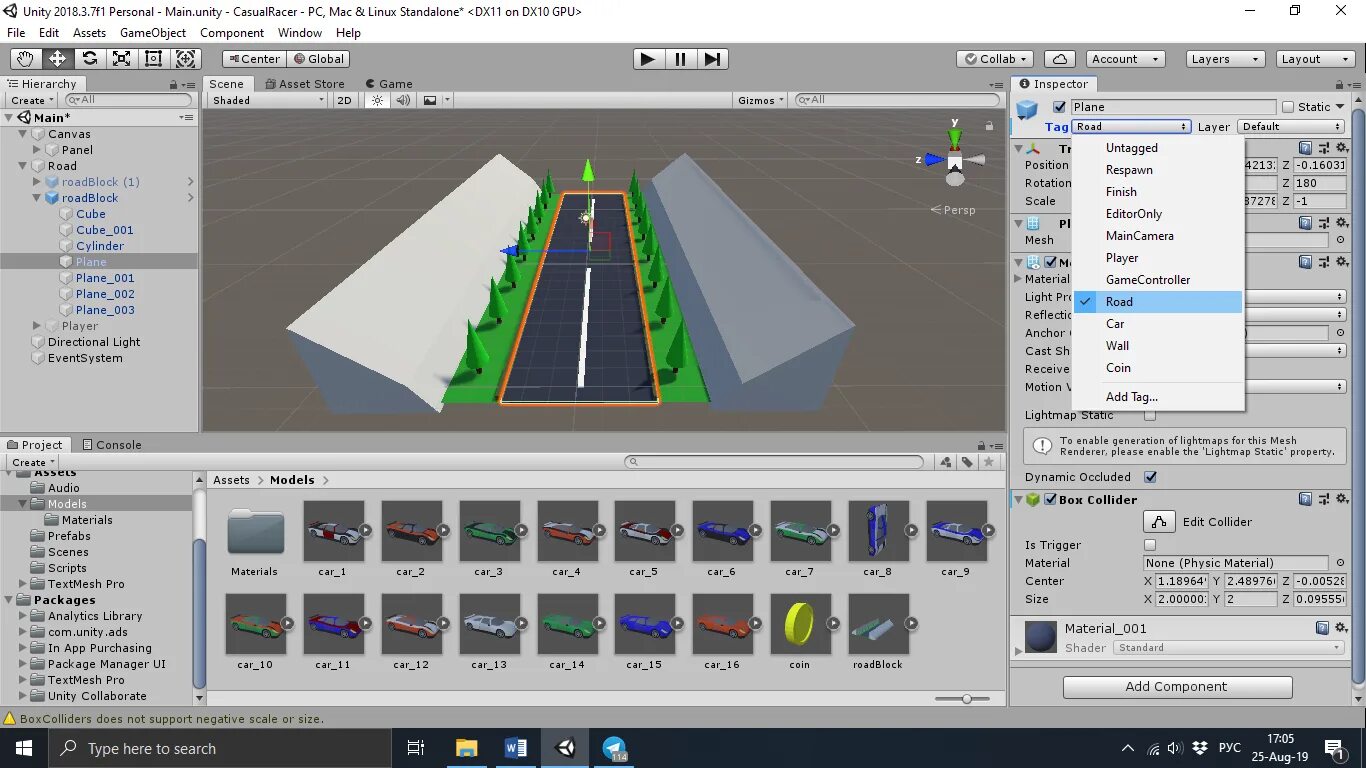The height and width of the screenshot is (768, 1366).
Task: Open the GameObject menu
Action: [x=153, y=33]
